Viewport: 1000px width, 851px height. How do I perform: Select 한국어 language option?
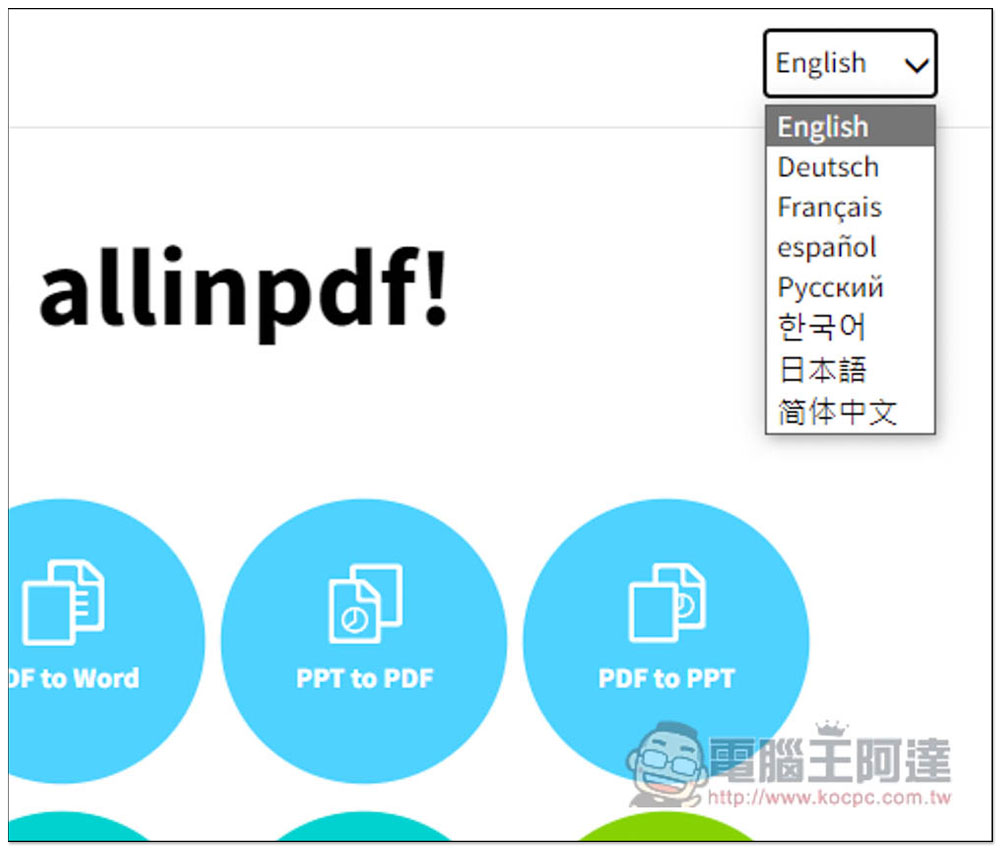850,328
